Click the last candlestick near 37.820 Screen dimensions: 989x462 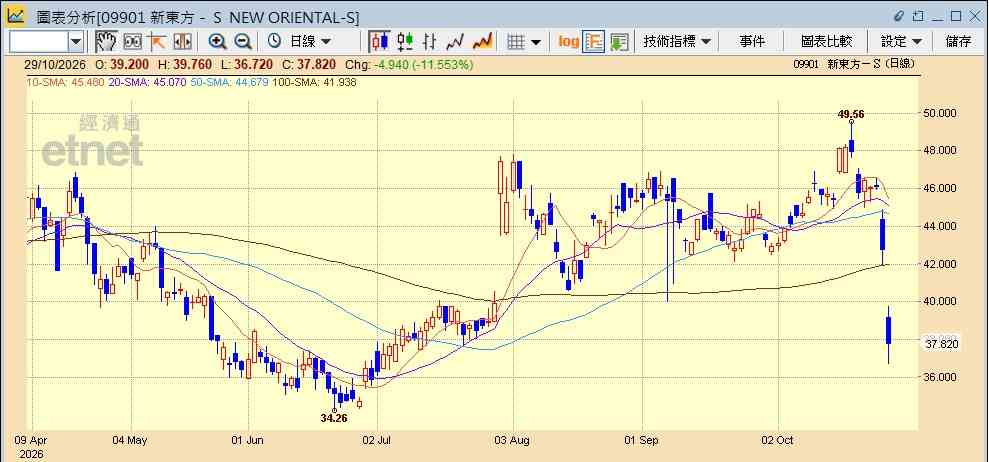pos(888,330)
